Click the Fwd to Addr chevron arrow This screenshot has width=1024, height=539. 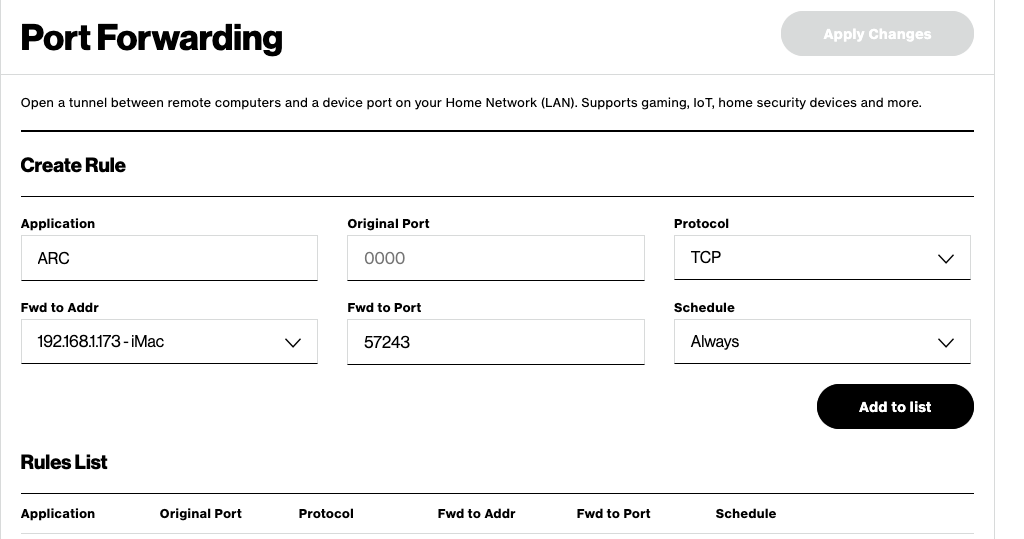point(293,343)
